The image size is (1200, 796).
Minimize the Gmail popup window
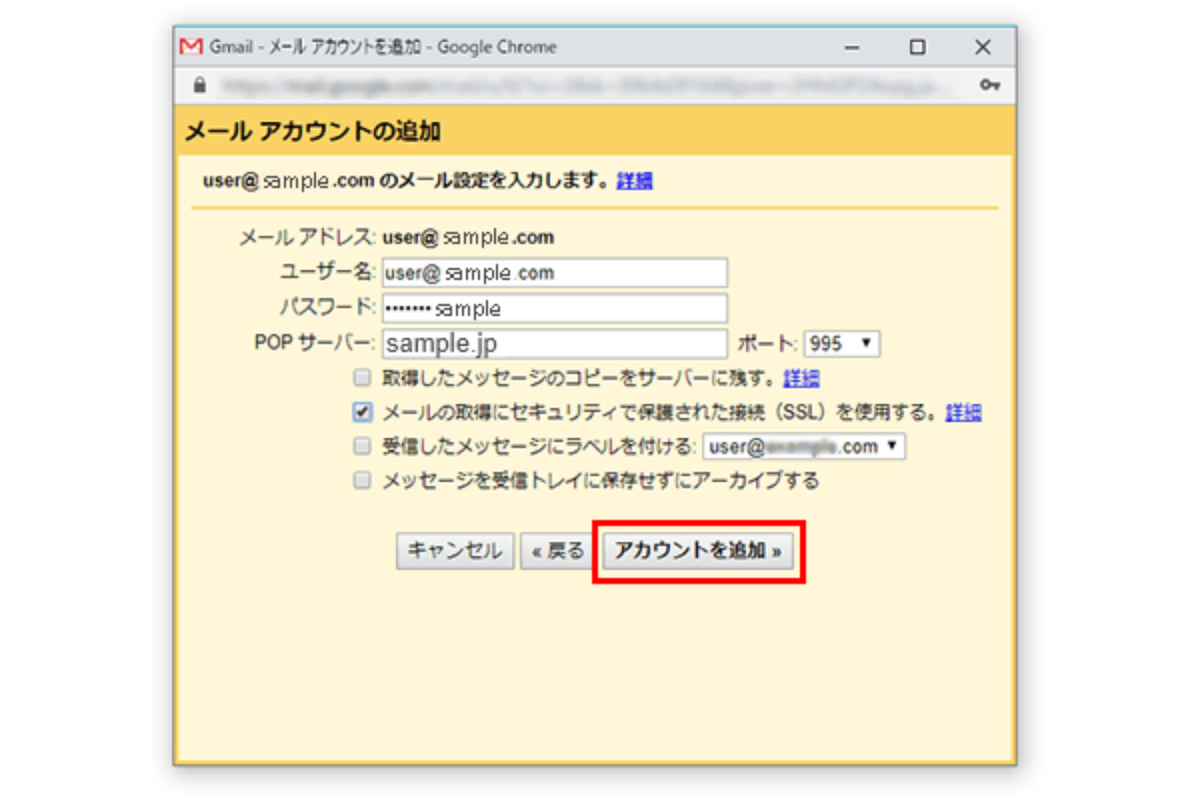click(x=851, y=47)
